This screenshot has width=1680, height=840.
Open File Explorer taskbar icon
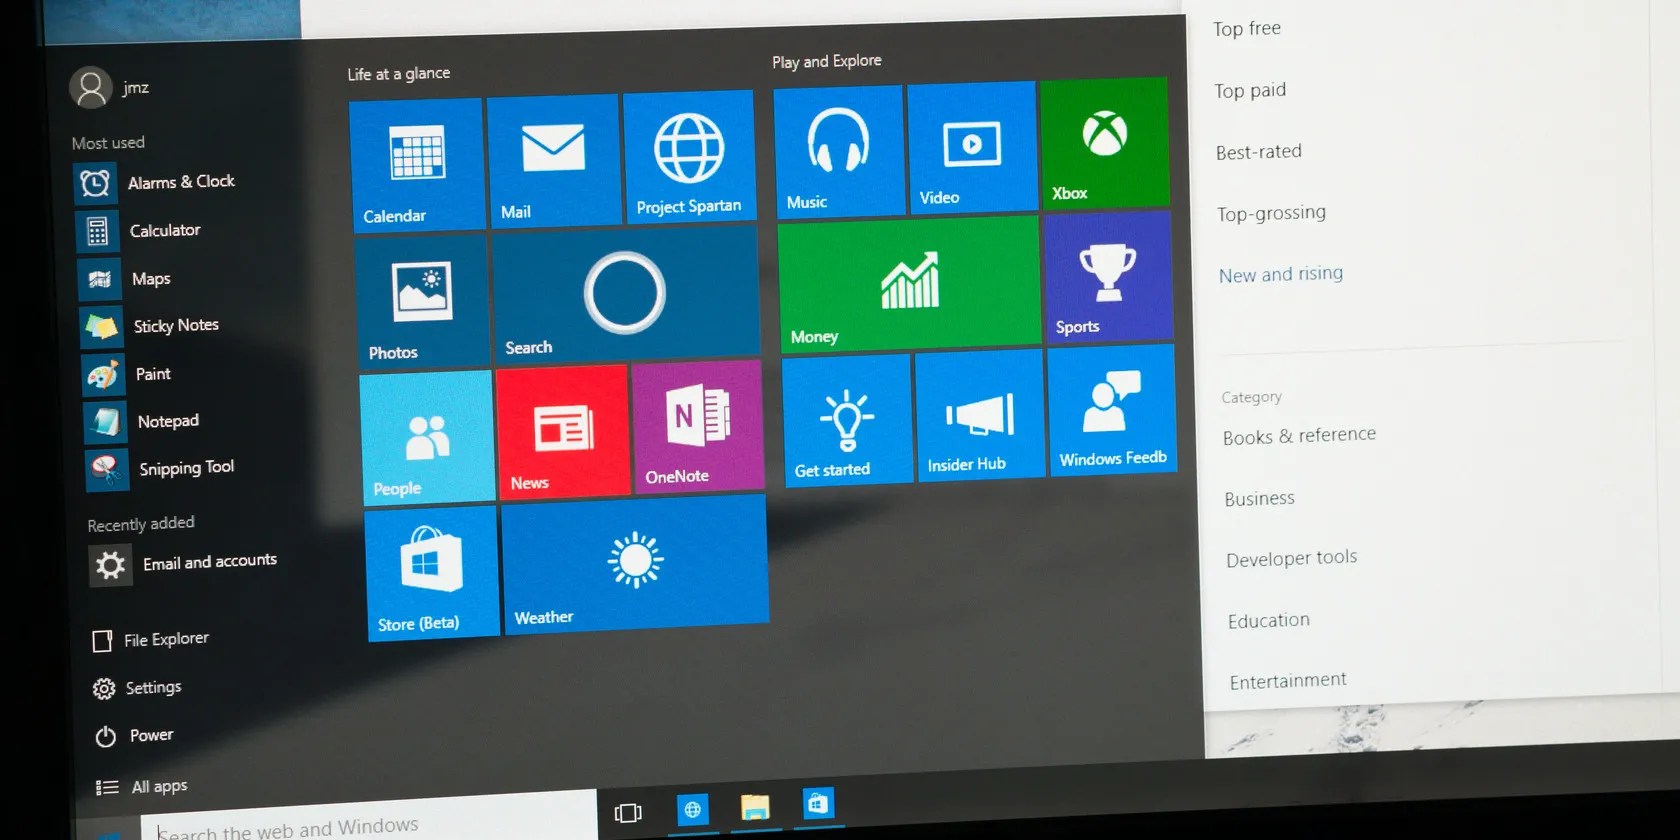[755, 807]
